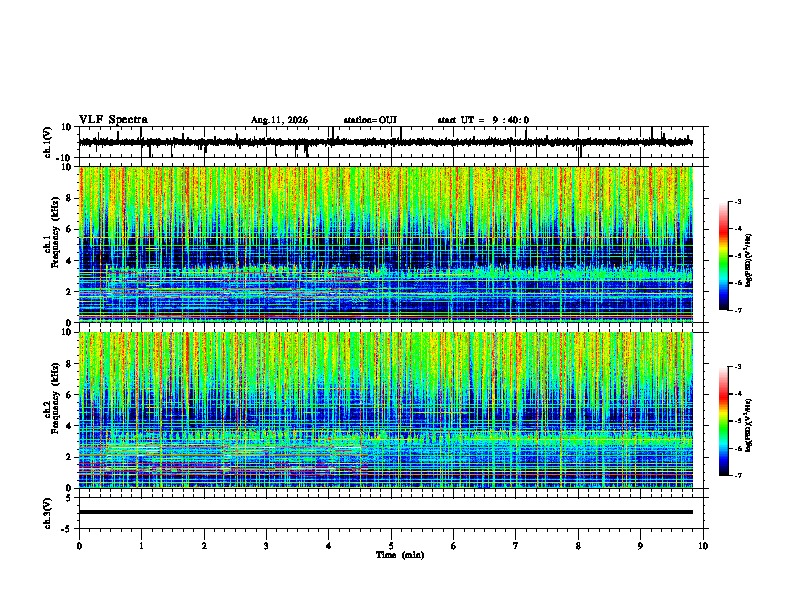The image size is (792, 612).
Task: Click the ch.1 spectrogram panel
Action: click(386, 244)
